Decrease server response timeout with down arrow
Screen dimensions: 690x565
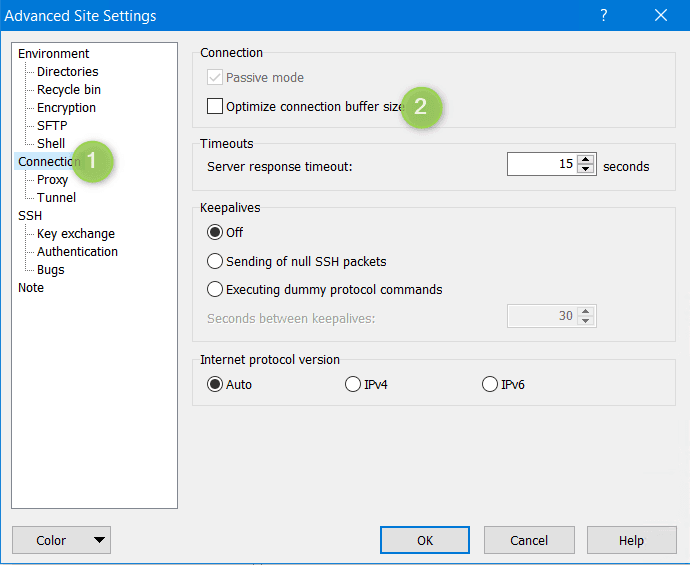pyautogui.click(x=586, y=170)
